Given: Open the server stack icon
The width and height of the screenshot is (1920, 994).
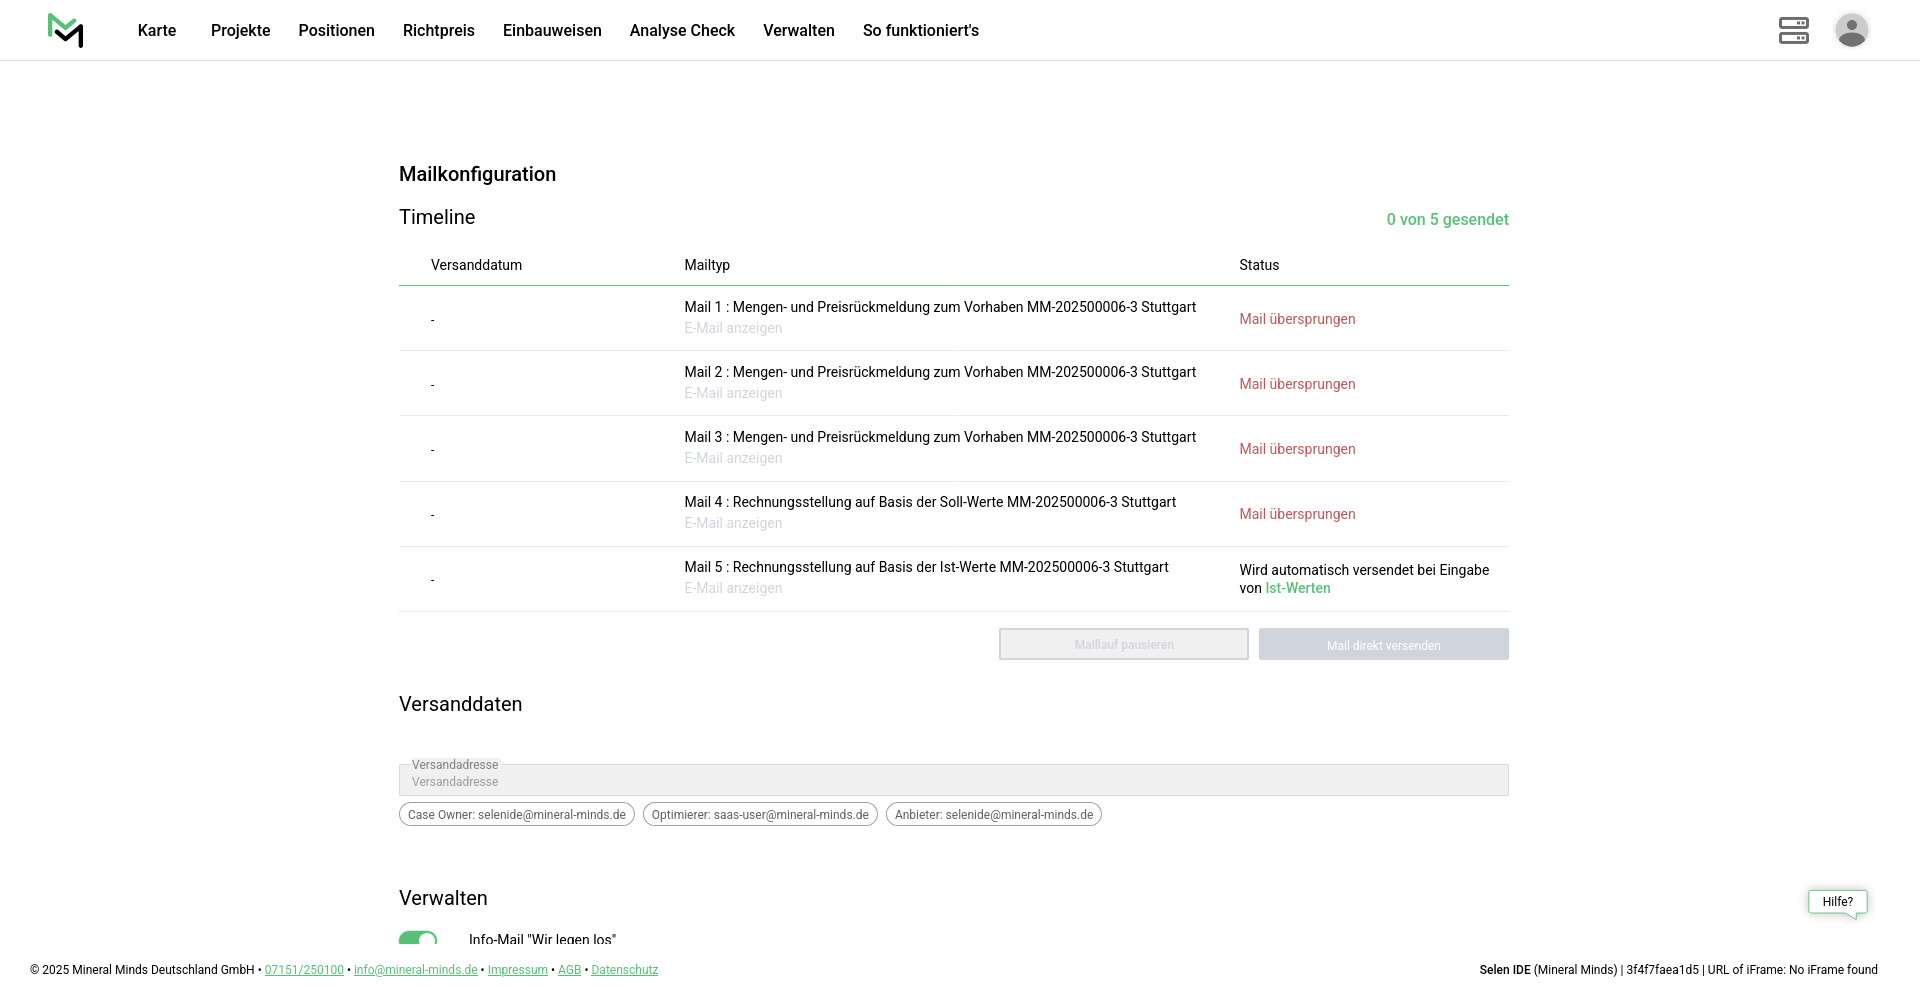Looking at the screenshot, I should (1793, 30).
